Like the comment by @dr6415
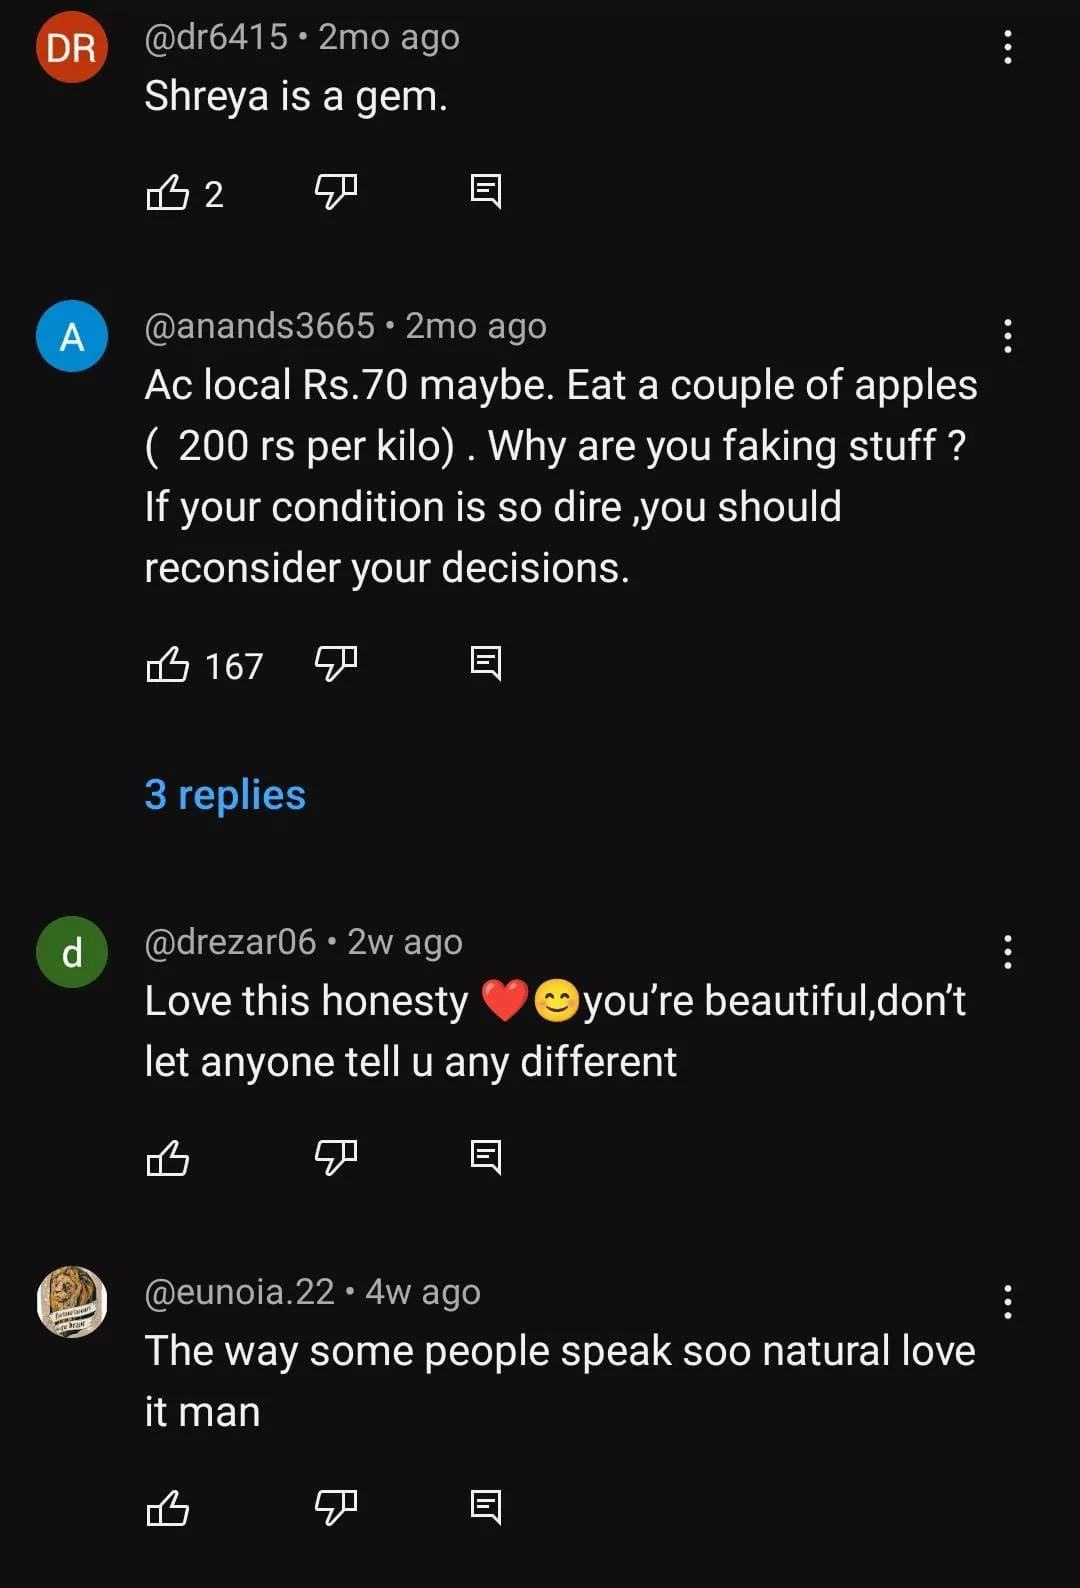This screenshot has width=1080, height=1588. 168,192
